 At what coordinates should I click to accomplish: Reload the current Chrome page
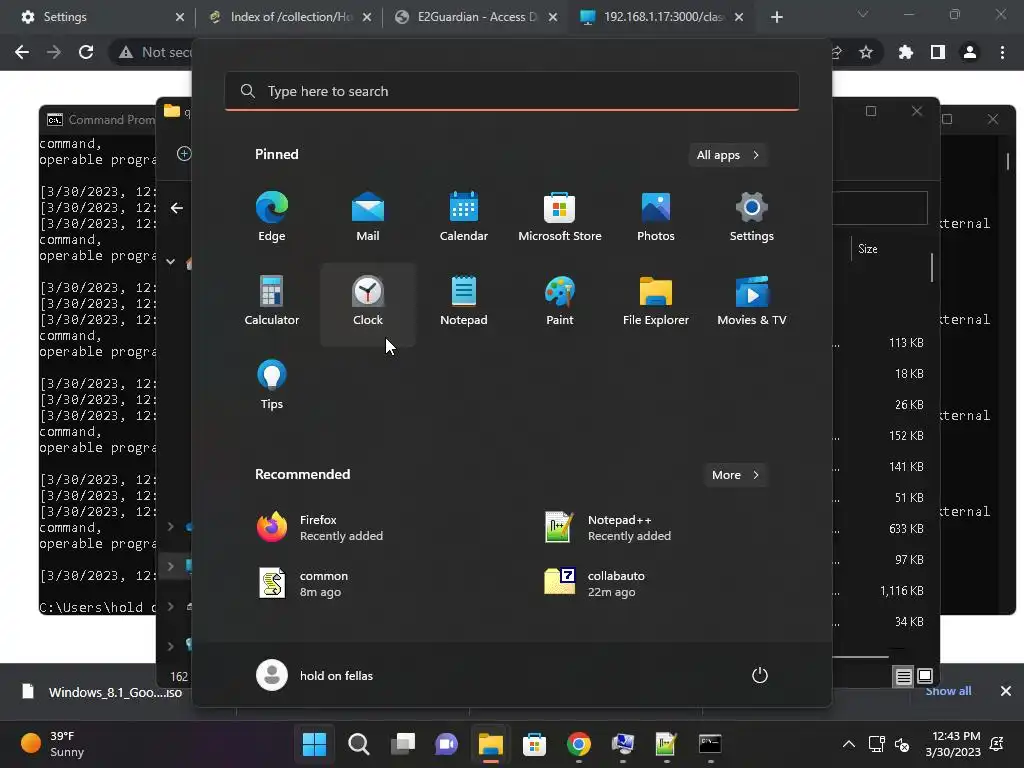point(86,52)
